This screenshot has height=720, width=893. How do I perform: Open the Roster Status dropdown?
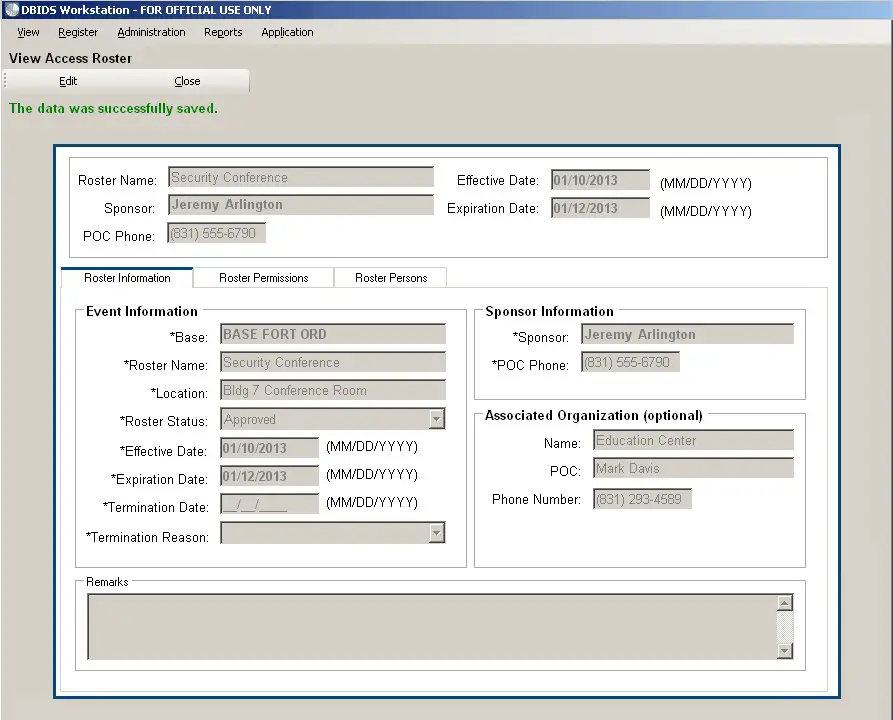[437, 418]
